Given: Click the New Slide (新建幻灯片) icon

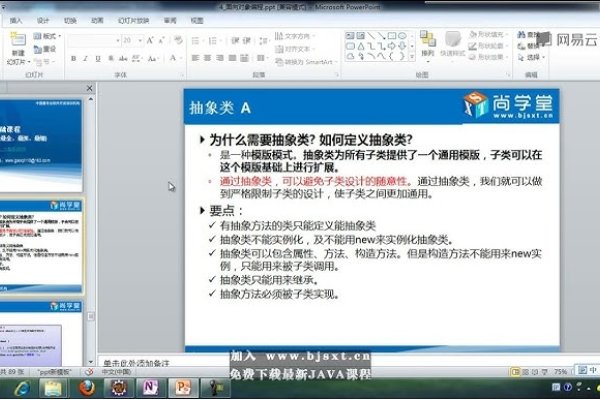Looking at the screenshot, I should pyautogui.click(x=18, y=39).
